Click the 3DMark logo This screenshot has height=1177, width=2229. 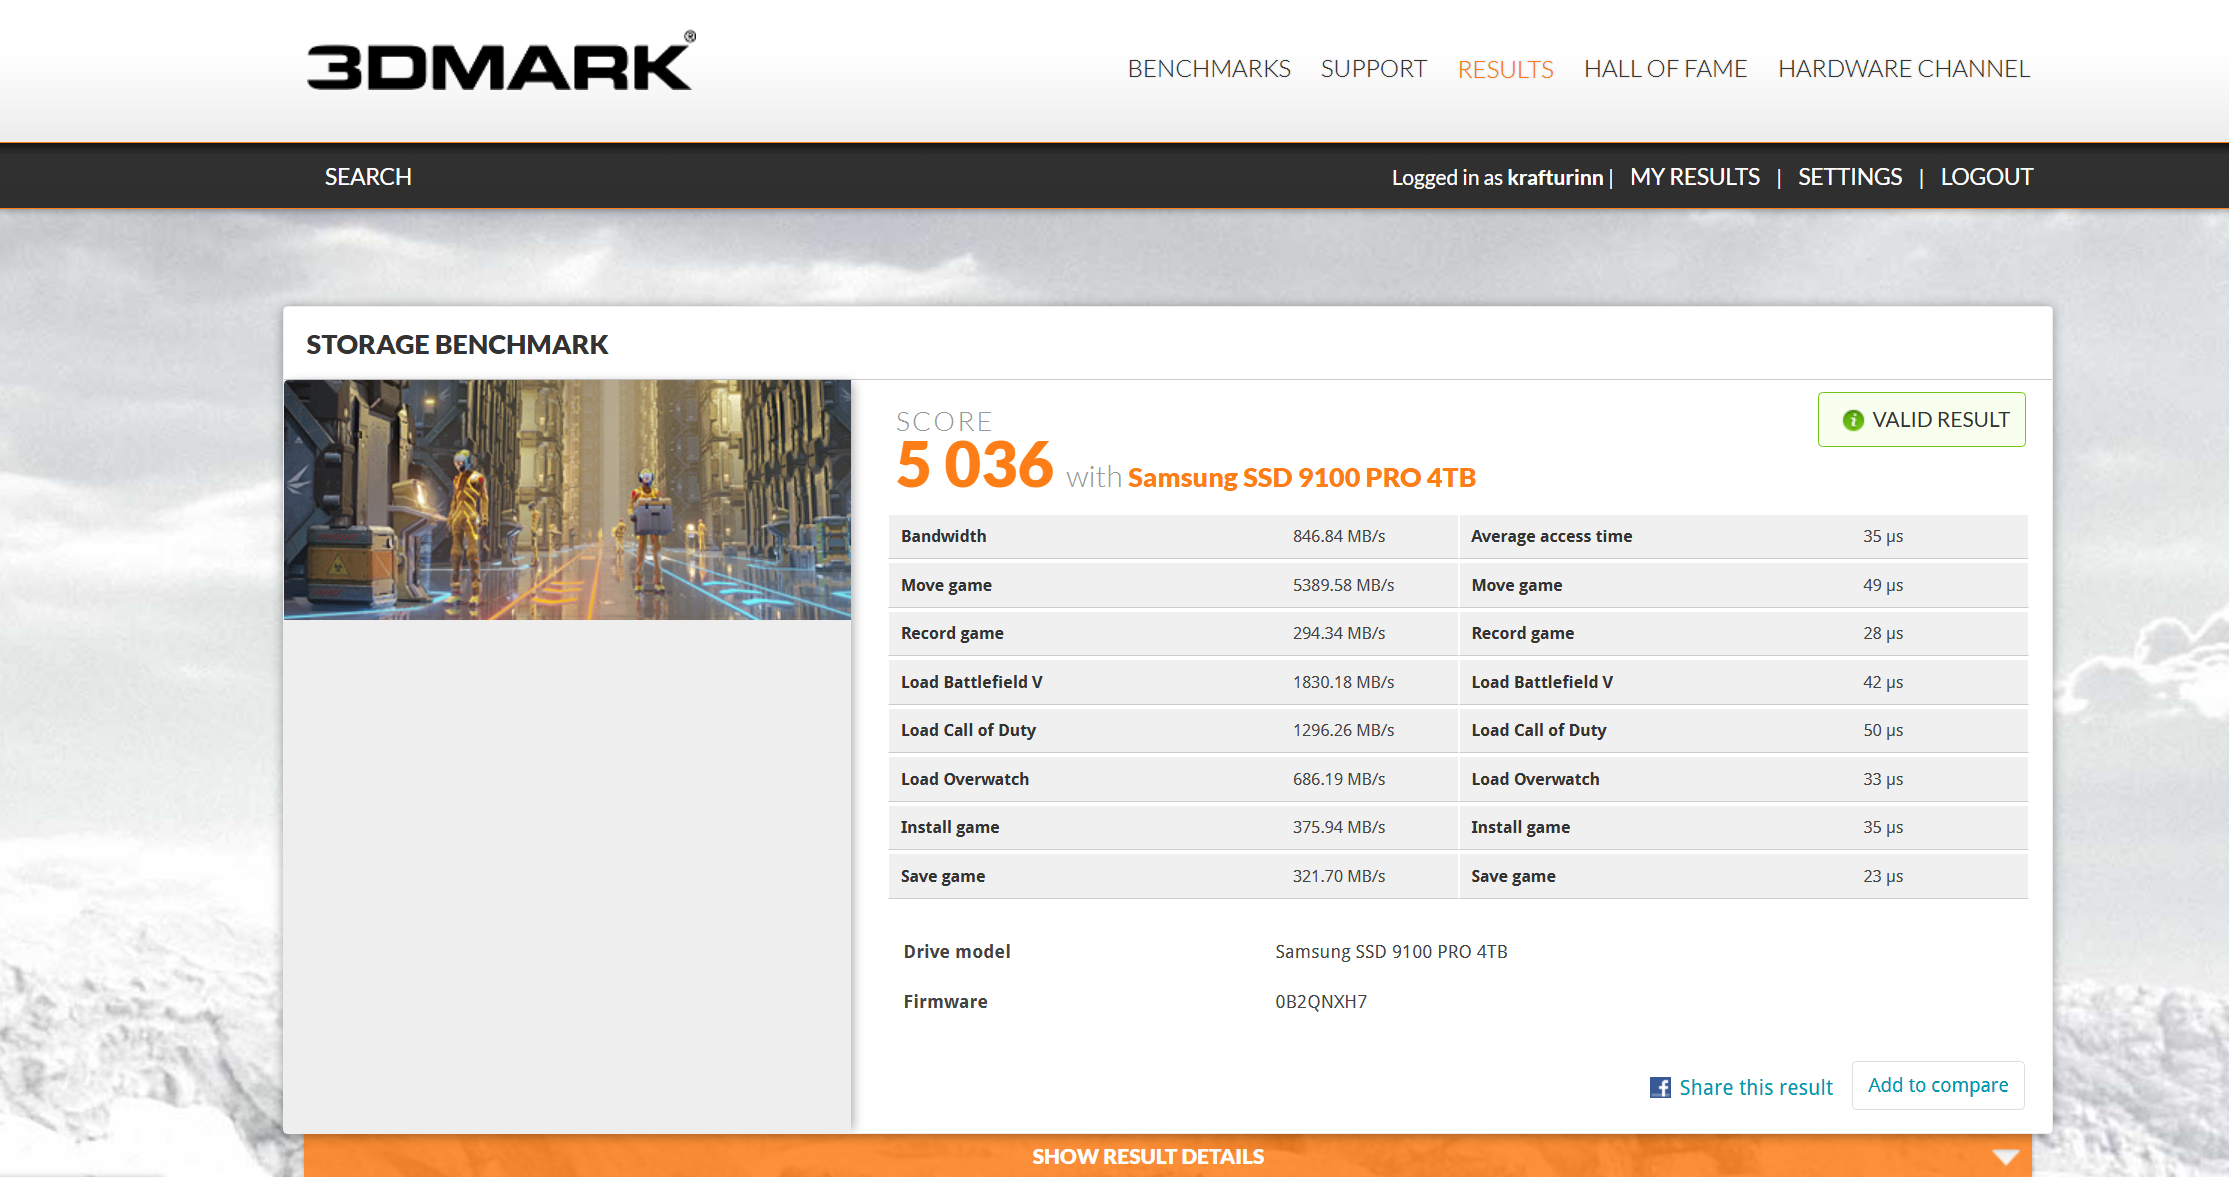pyautogui.click(x=500, y=65)
